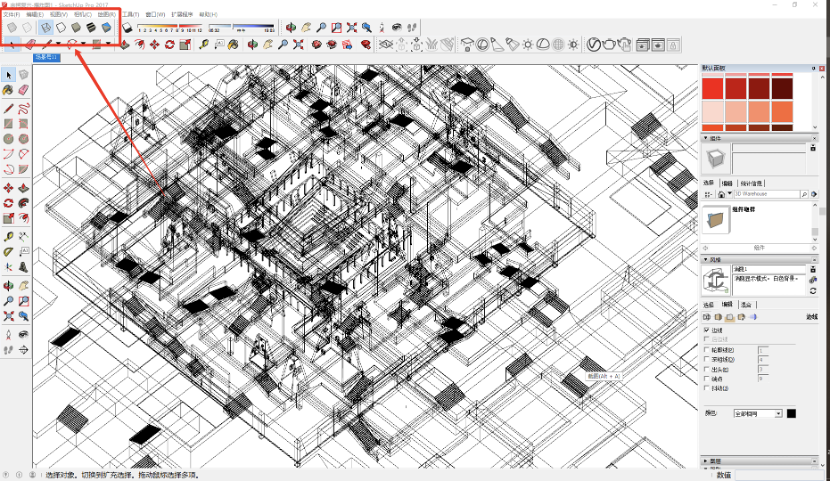Expand the collapsed section at the panel bottom

pos(706,461)
